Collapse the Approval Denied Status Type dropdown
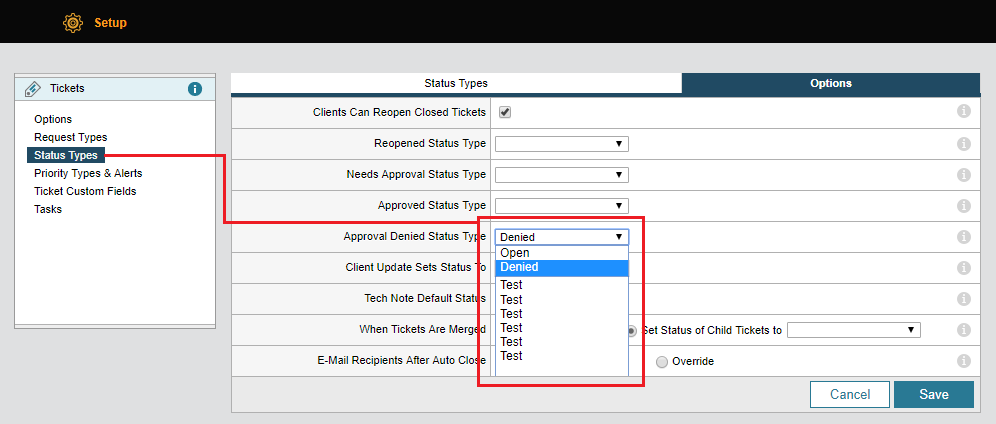The width and height of the screenshot is (996, 424). tap(562, 237)
